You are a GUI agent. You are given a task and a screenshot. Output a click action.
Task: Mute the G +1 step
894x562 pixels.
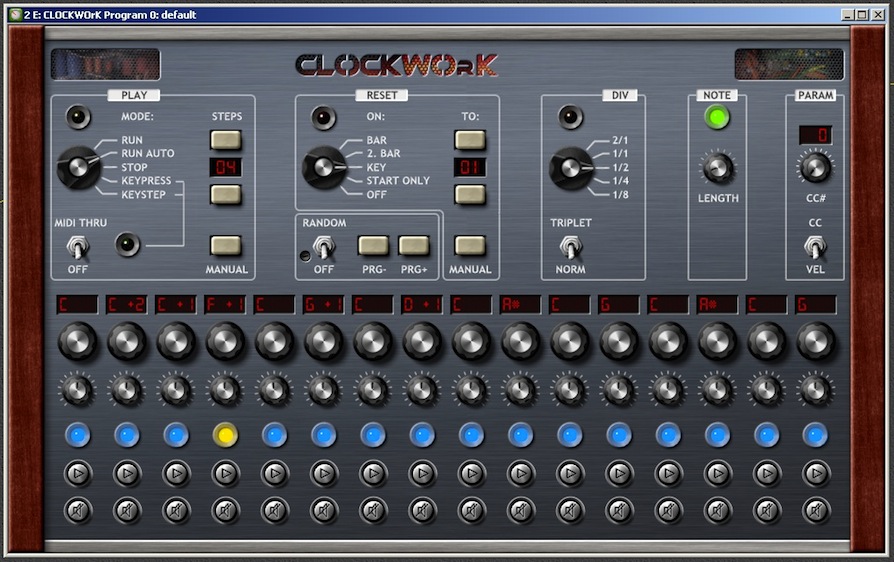pyautogui.click(x=323, y=511)
